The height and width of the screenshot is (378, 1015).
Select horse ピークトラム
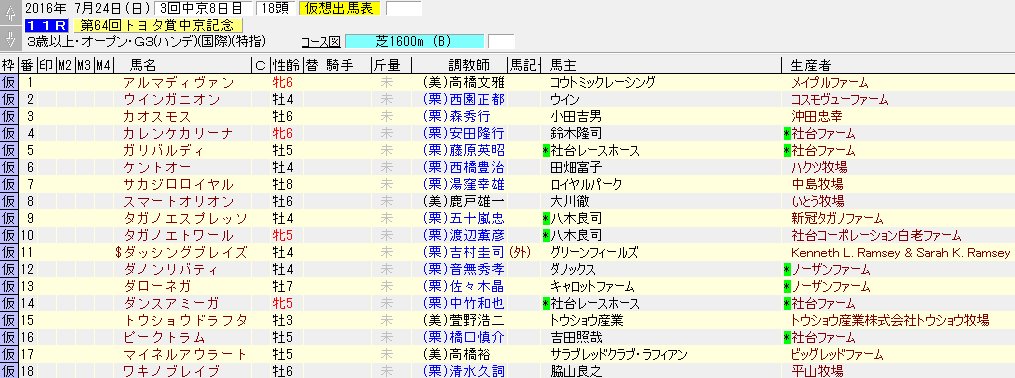[x=164, y=337]
